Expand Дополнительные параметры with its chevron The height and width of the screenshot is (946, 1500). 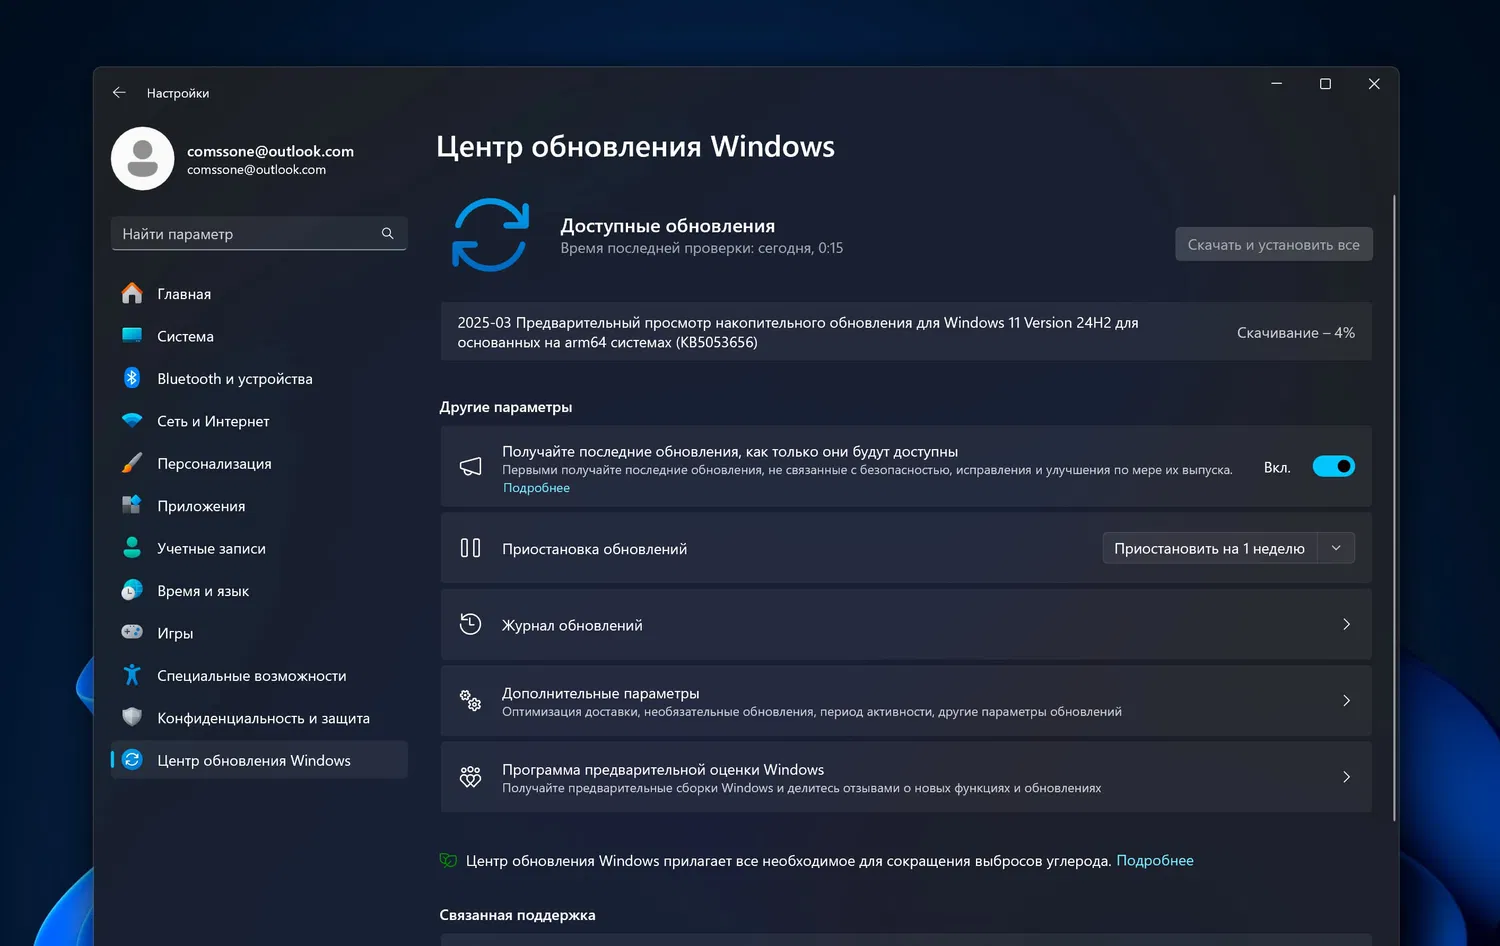[x=1346, y=701]
